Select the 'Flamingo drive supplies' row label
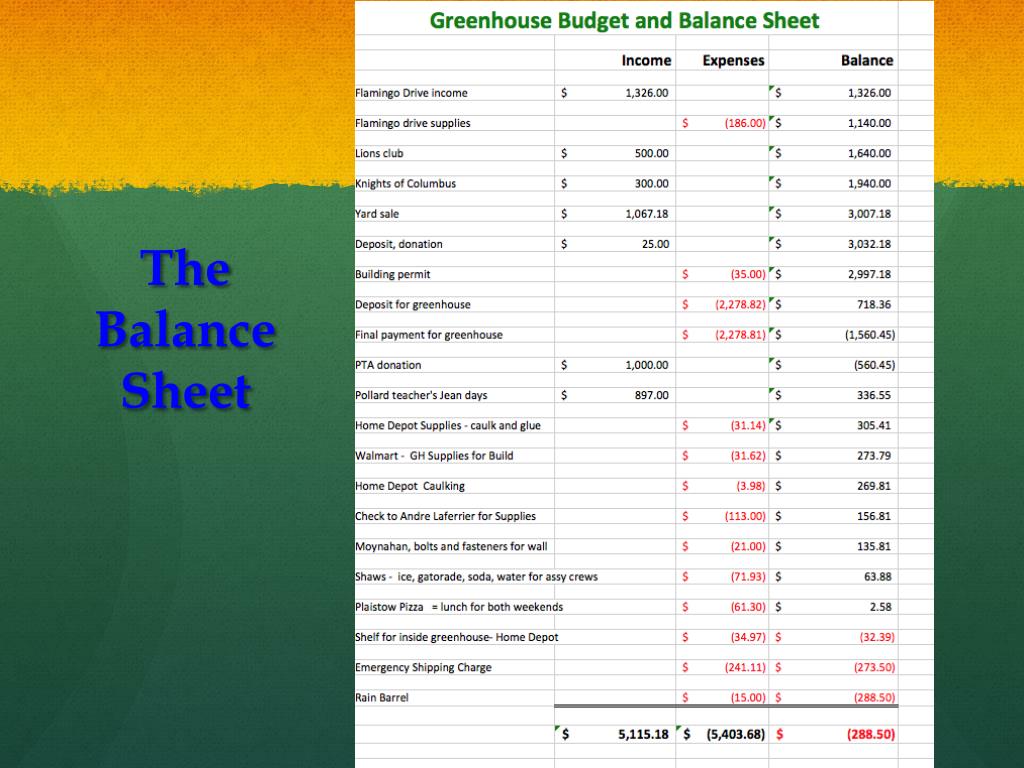1024x768 pixels. coord(413,123)
